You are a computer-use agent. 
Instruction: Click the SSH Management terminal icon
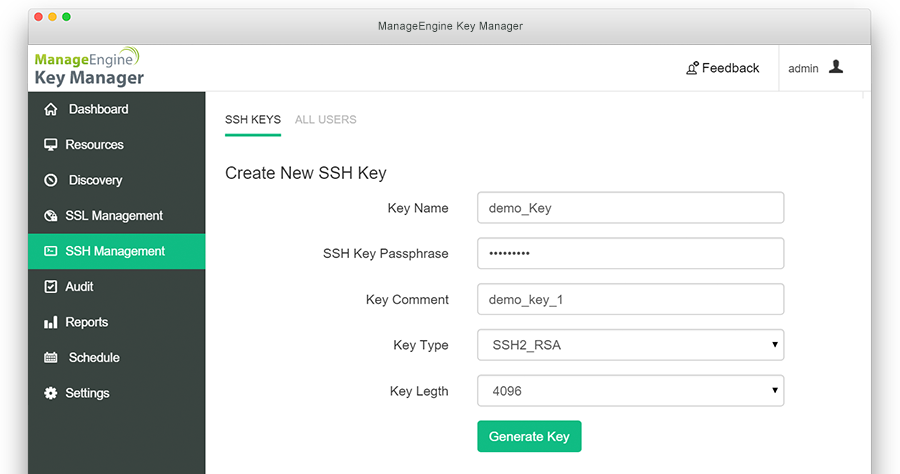click(x=51, y=252)
